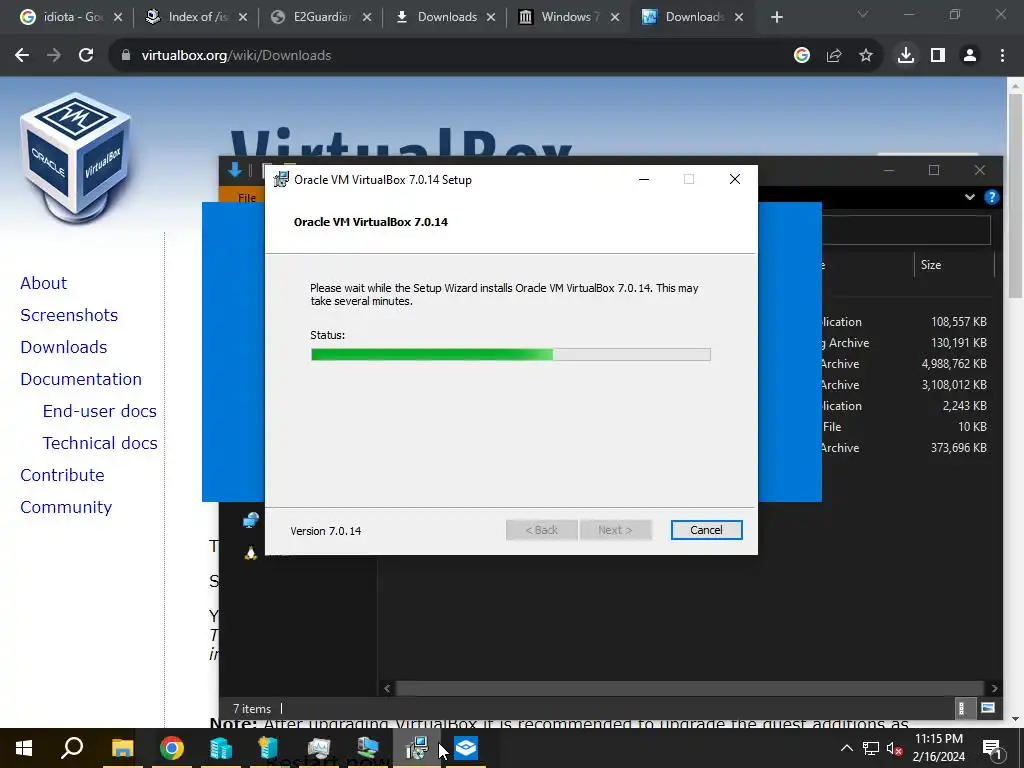Click the share page icon
Image resolution: width=1024 pixels, height=768 pixels.
(834, 56)
